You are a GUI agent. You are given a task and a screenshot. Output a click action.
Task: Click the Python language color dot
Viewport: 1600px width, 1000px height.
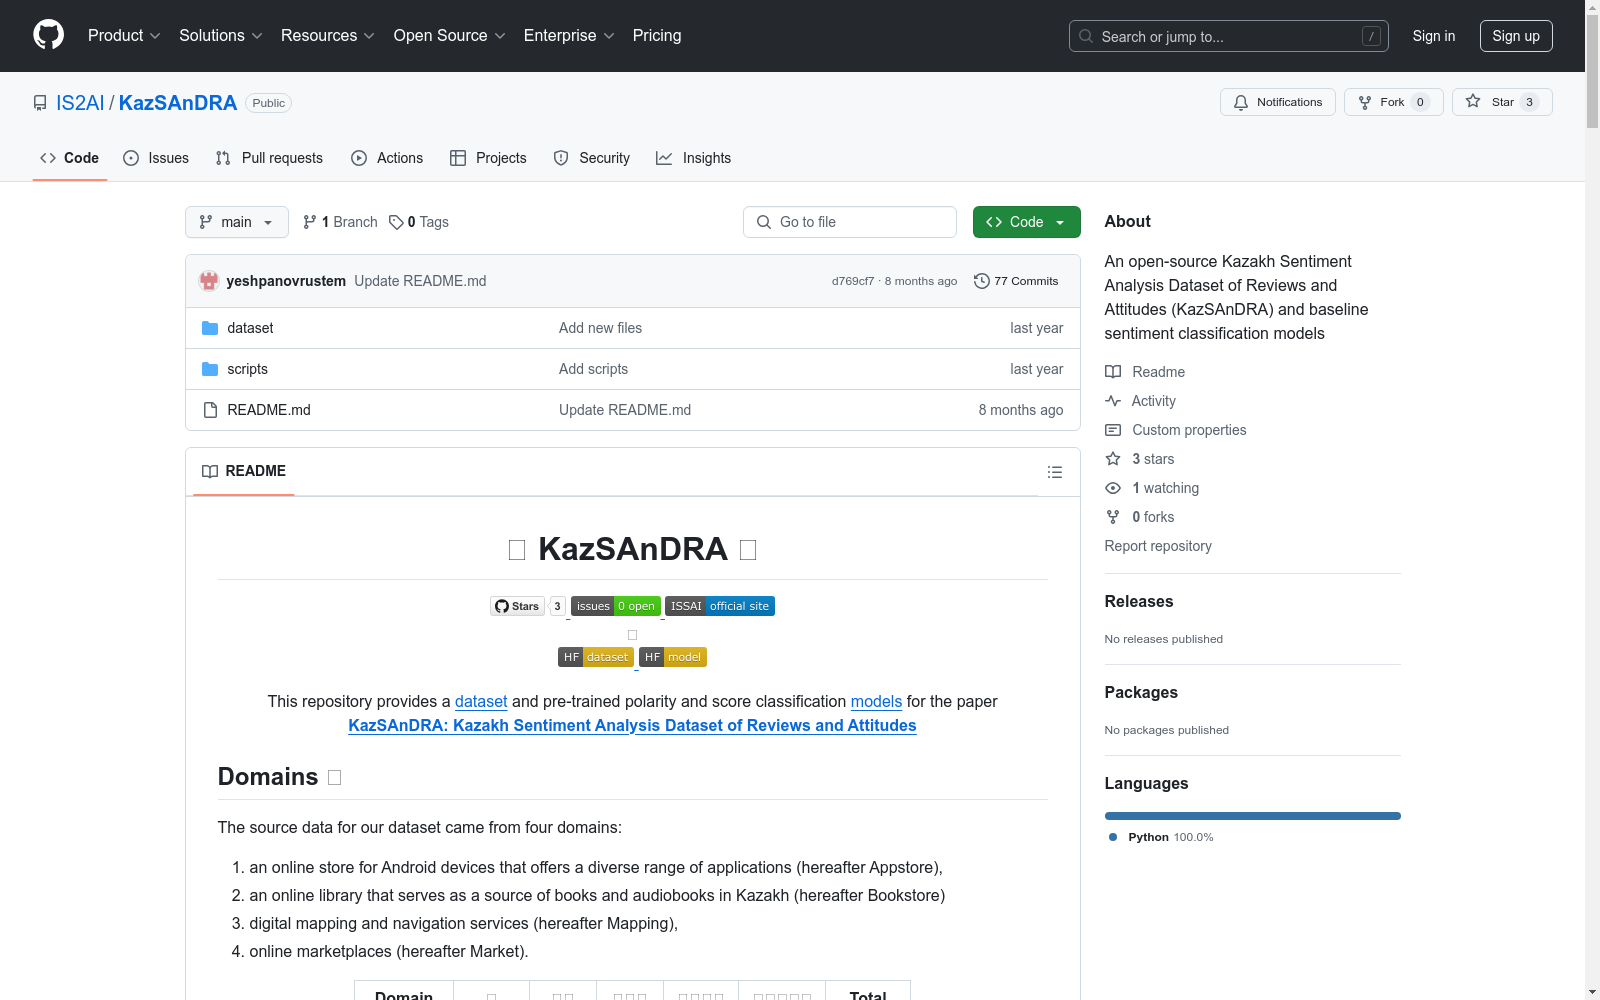(x=1113, y=837)
